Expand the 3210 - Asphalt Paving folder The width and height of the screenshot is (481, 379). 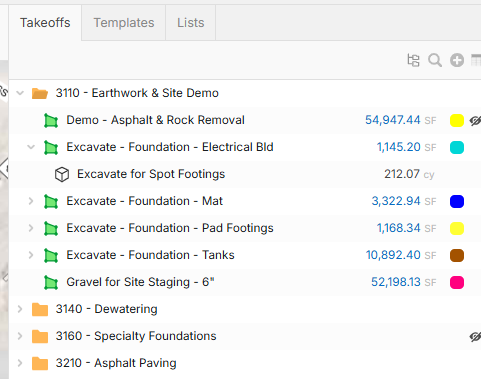pos(20,363)
